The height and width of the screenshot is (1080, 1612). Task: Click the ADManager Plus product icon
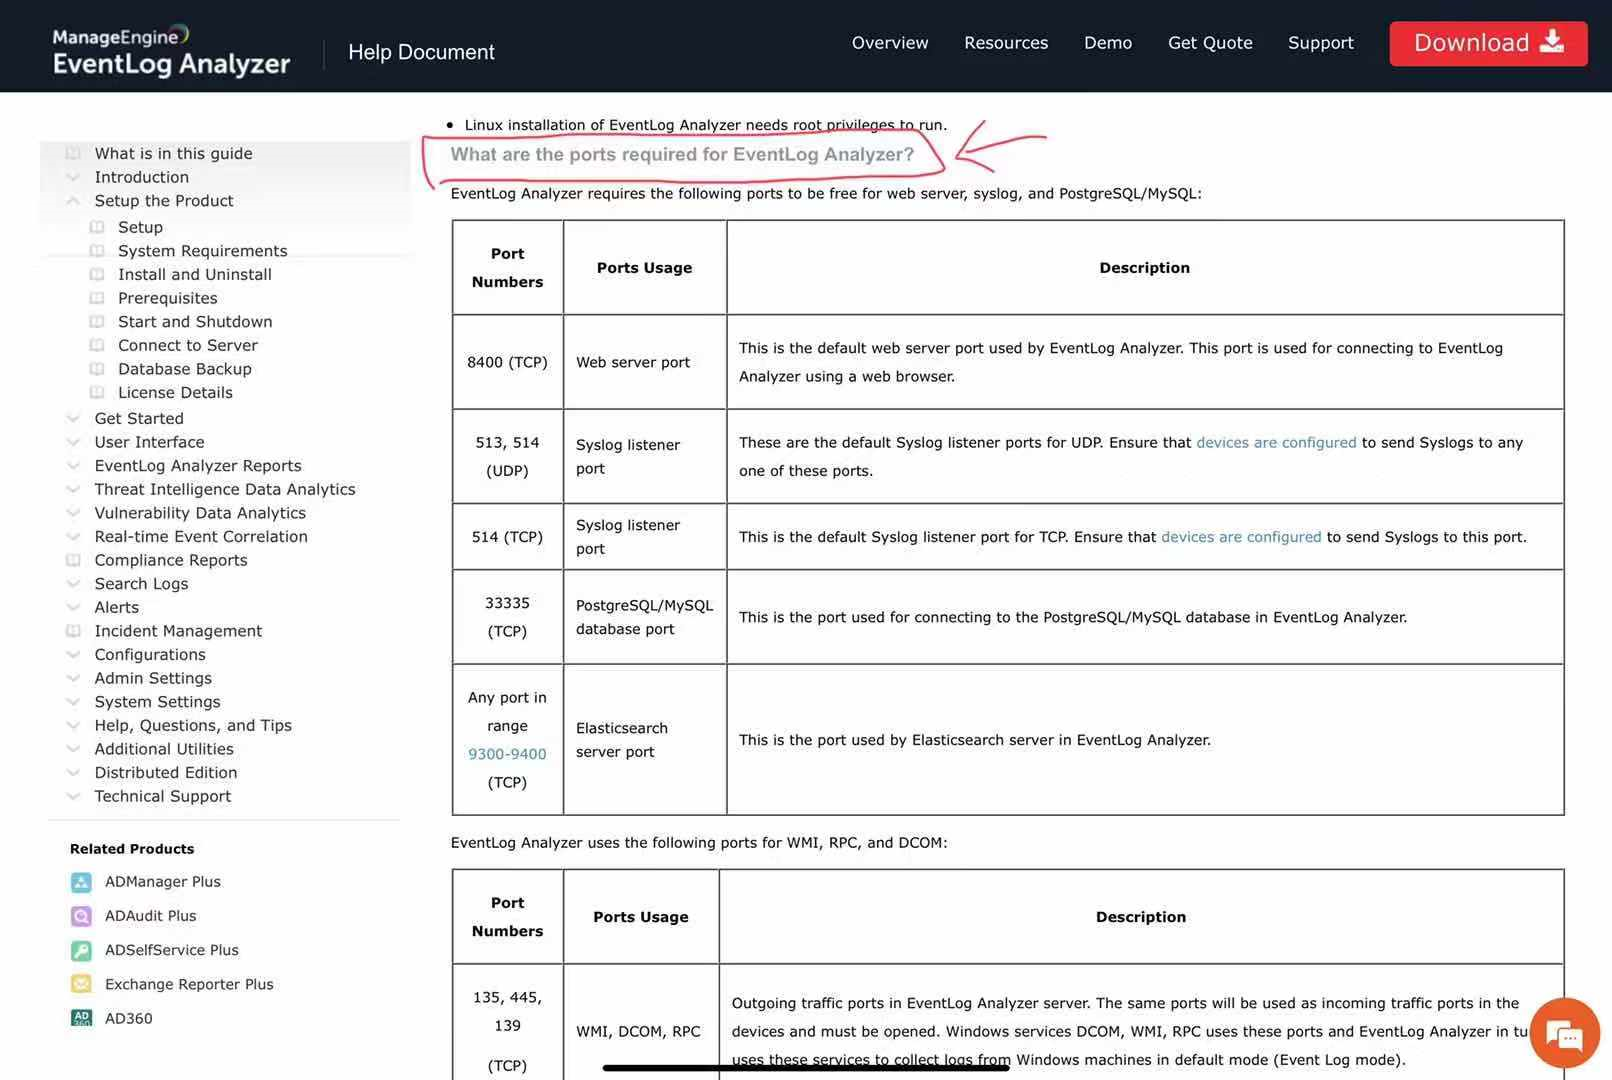(81, 882)
